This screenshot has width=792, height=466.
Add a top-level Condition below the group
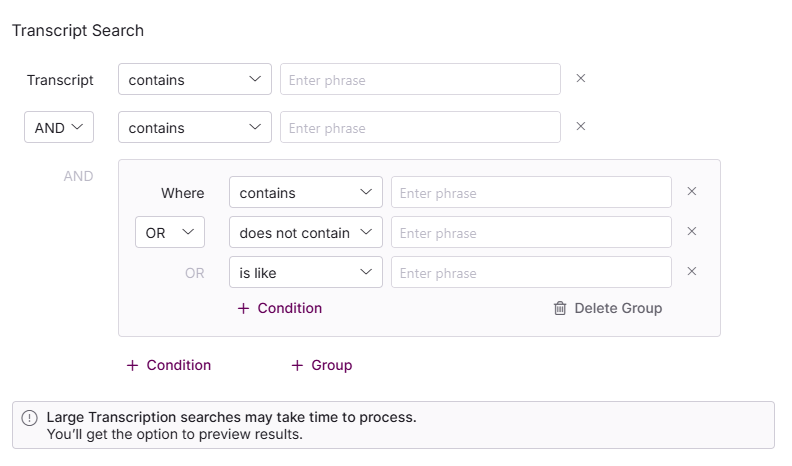pos(169,365)
